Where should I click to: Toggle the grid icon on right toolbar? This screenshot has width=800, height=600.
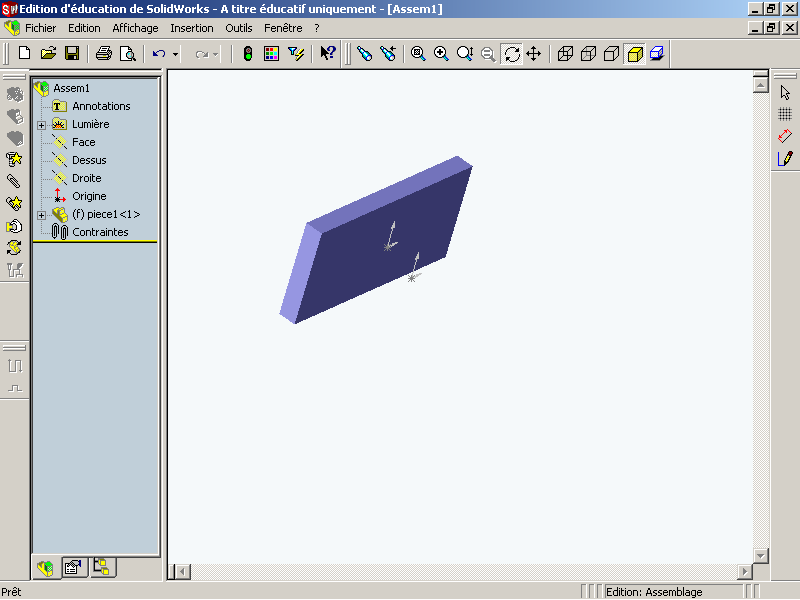[x=785, y=114]
